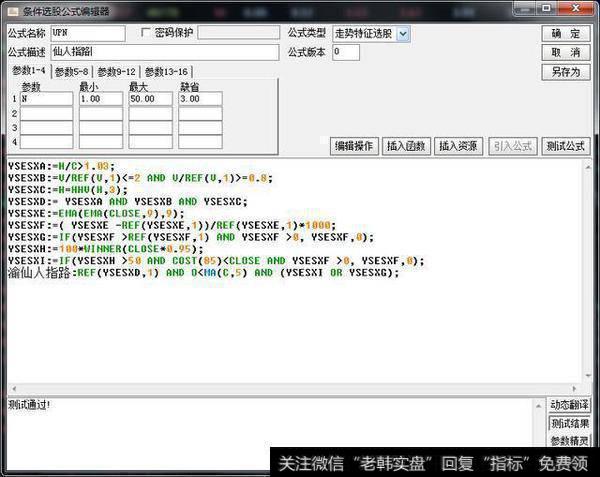Click the 测试公式 button
This screenshot has width=600, height=477.
(566, 146)
